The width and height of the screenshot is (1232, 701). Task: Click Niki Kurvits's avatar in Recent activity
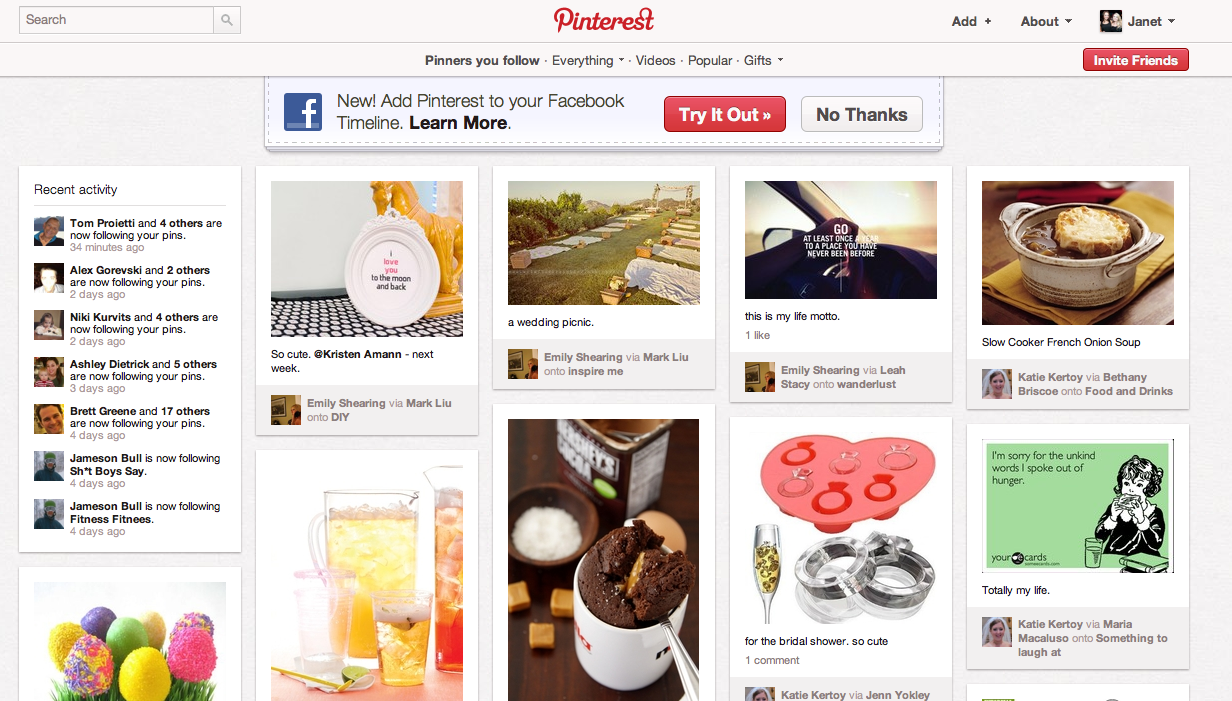[49, 325]
